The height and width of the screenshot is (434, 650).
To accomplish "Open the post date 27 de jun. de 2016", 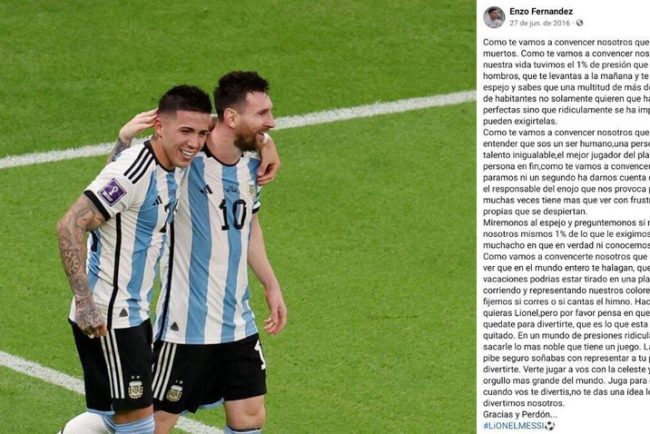I will (540, 23).
